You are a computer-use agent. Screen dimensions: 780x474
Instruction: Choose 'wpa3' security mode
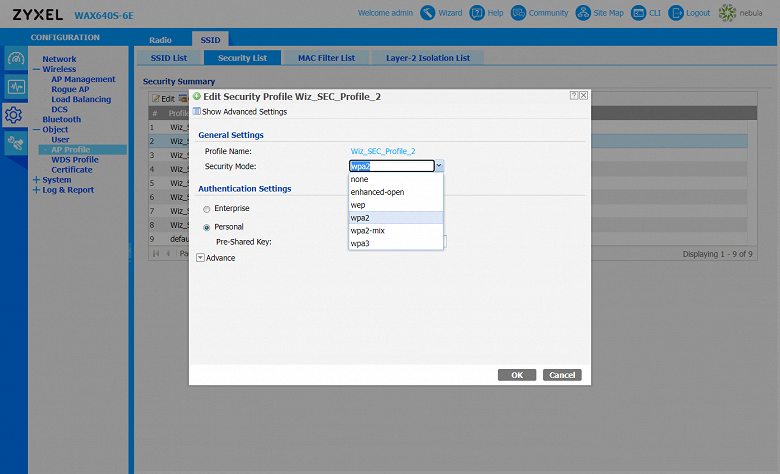pos(396,244)
